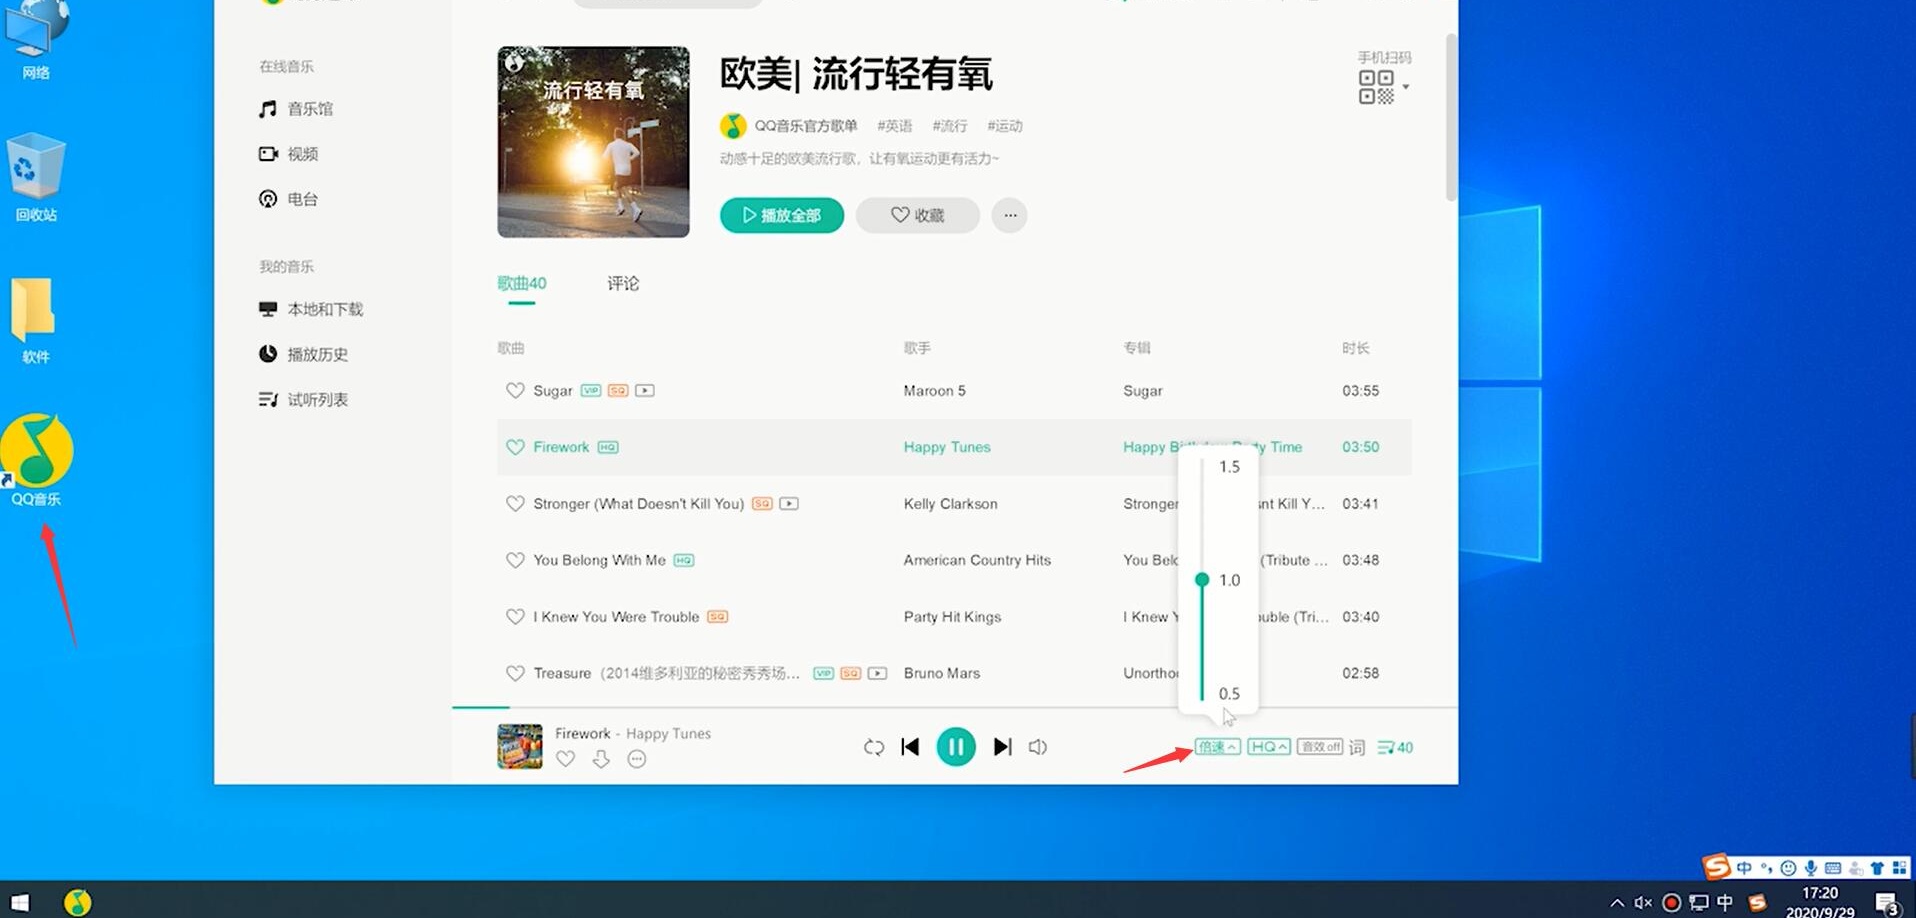Open the playlist more options (...) button
This screenshot has height=918, width=1916.
point(1009,215)
